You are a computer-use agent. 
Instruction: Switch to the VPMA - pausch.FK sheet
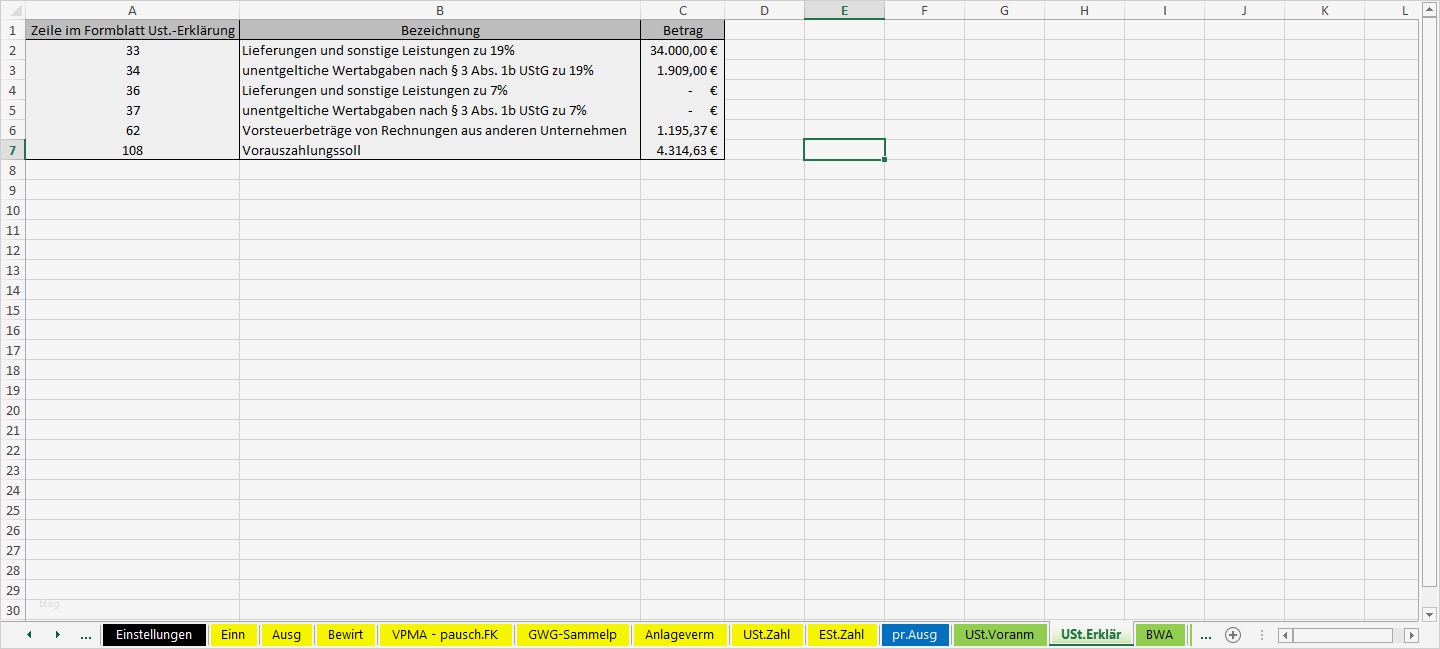click(443, 634)
